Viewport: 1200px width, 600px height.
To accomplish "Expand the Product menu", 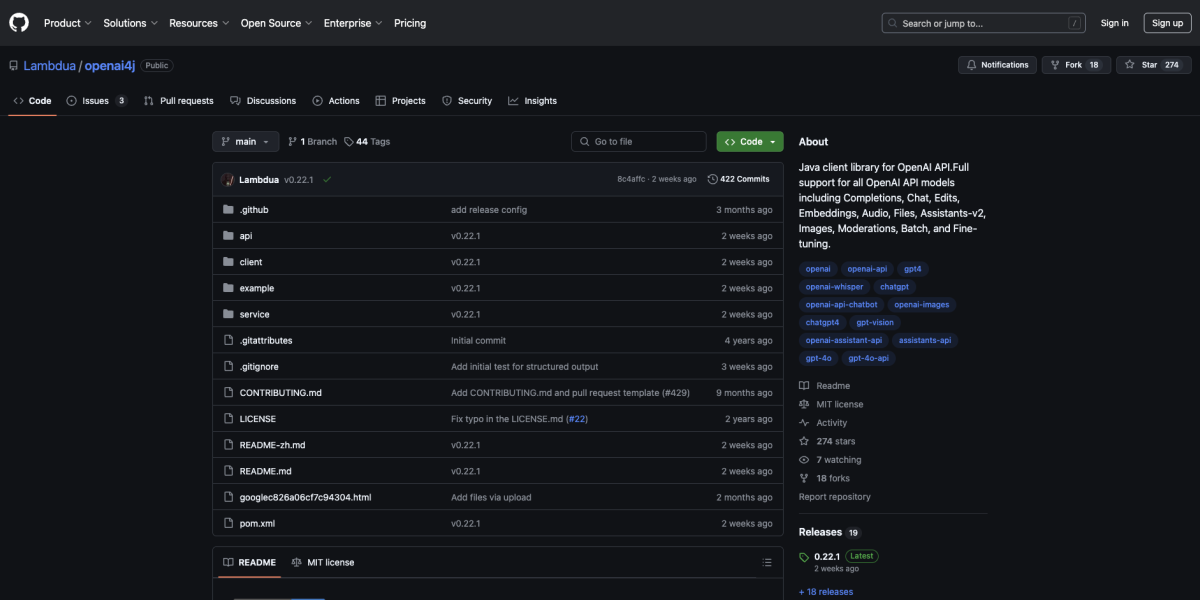I will pos(66,22).
